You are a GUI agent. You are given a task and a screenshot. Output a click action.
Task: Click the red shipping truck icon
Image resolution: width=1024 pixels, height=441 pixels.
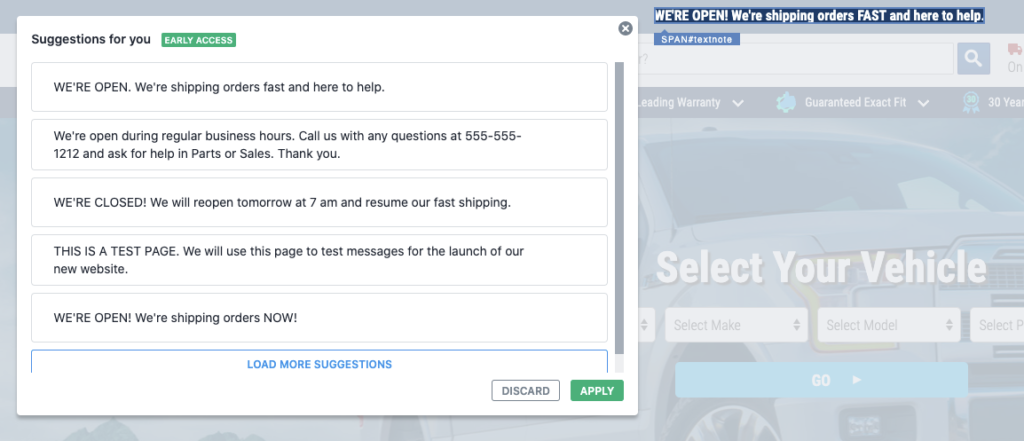click(x=1015, y=50)
